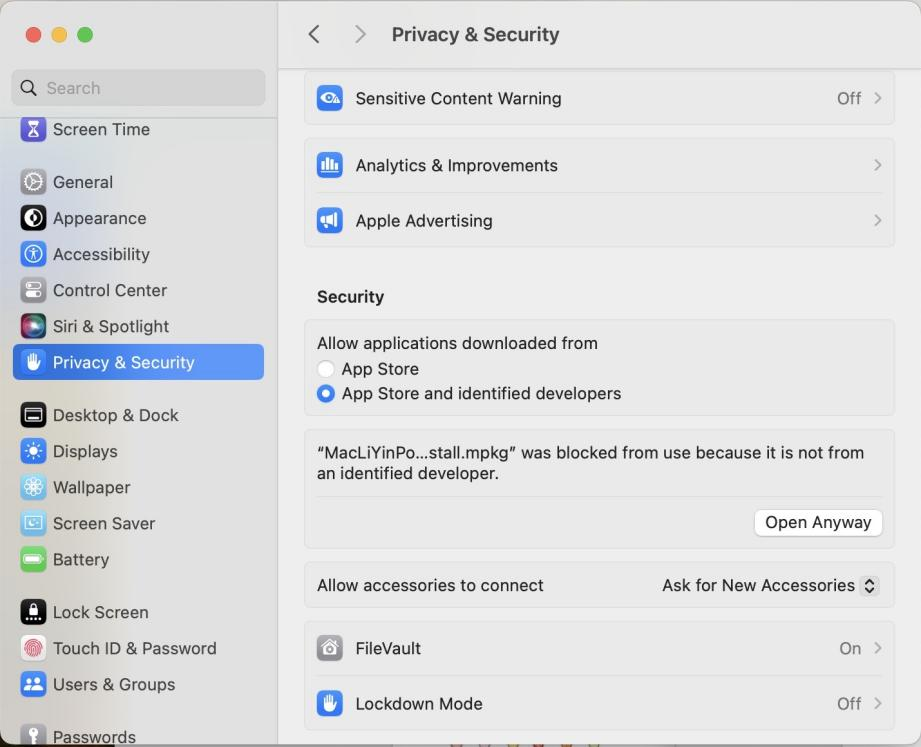
Task: Choose App Store and identified developers option
Action: 324,394
